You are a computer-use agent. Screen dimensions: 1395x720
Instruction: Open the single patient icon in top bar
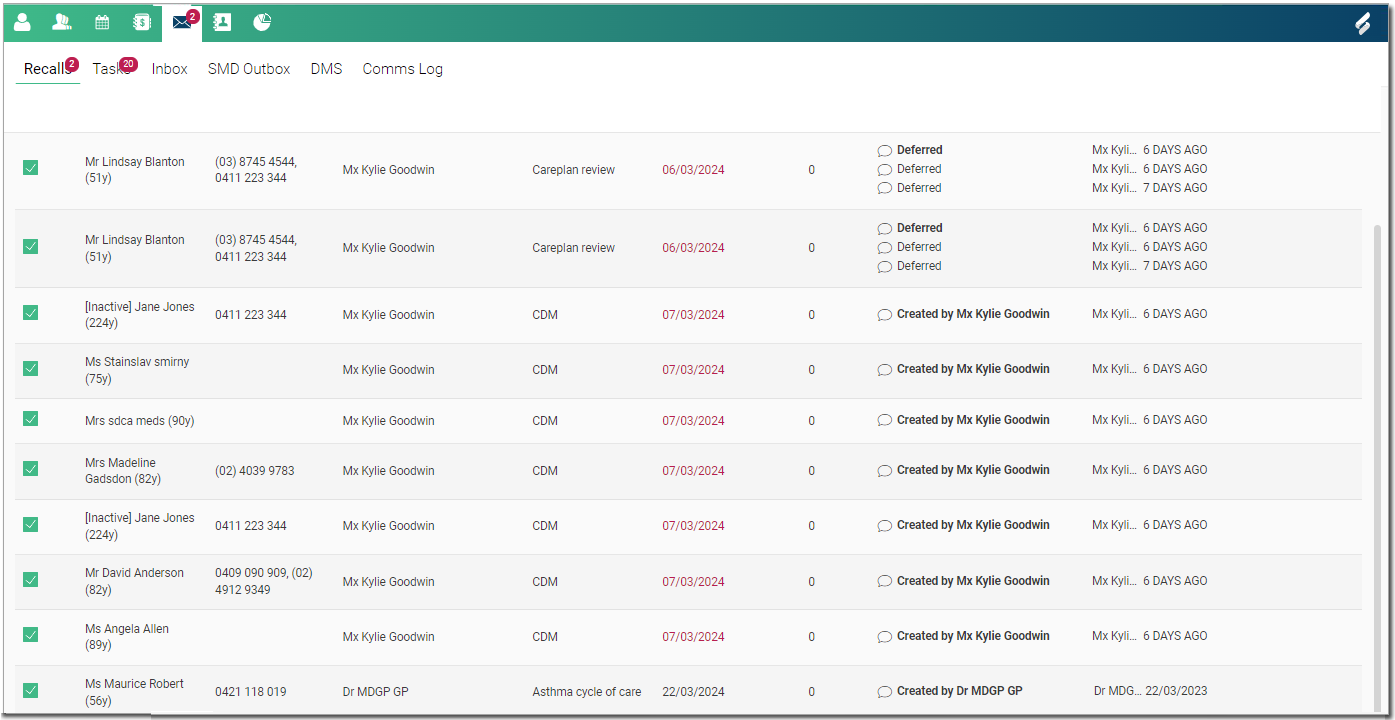click(x=22, y=22)
